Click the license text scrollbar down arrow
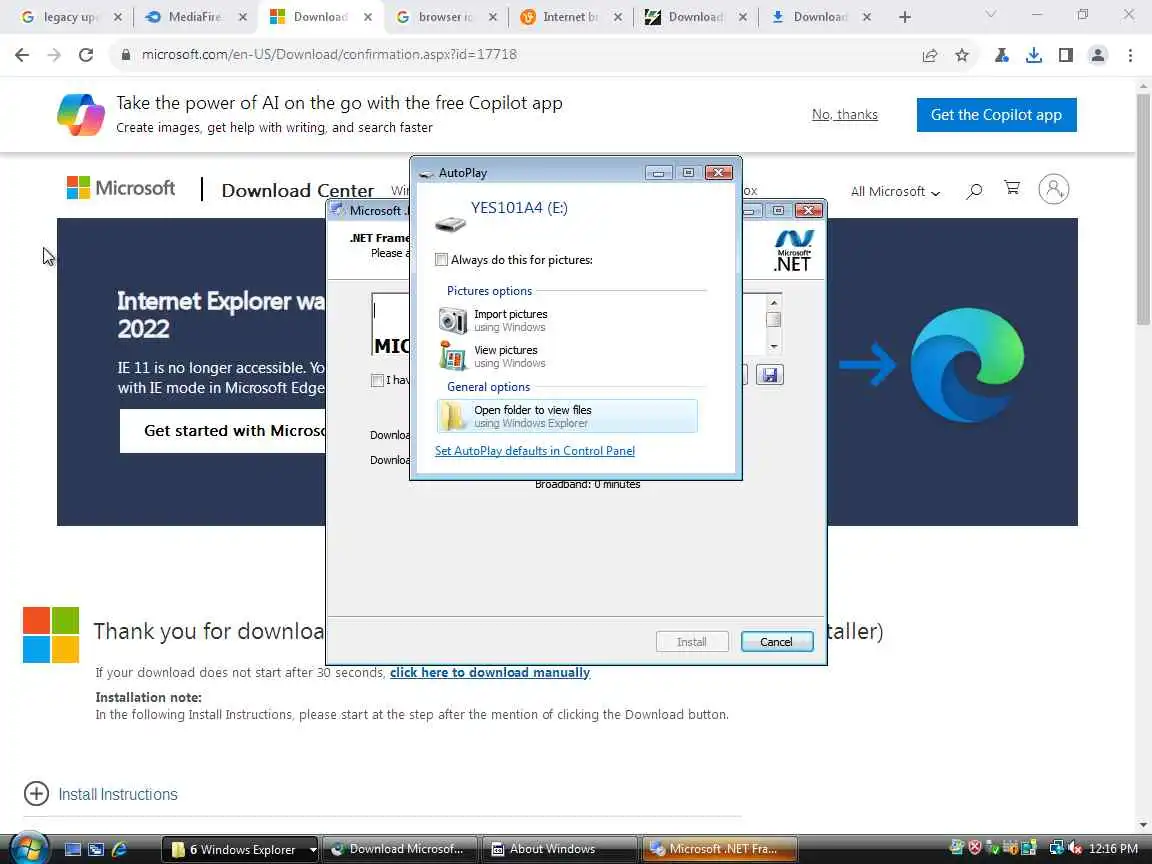 (774, 346)
